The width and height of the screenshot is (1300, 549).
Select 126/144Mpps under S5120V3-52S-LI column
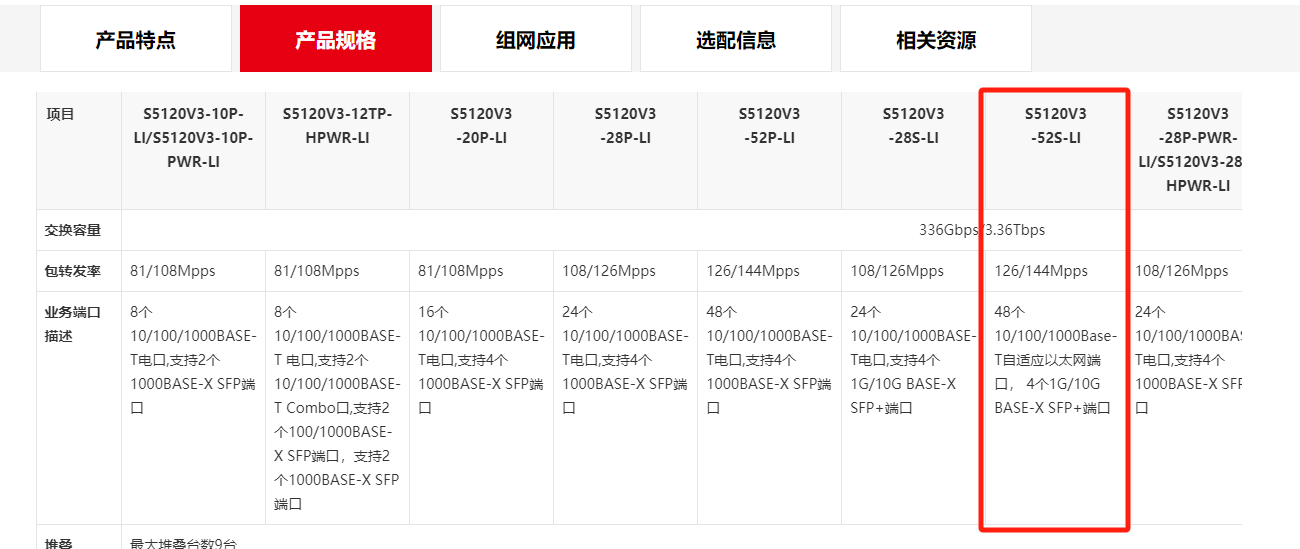point(1041,271)
